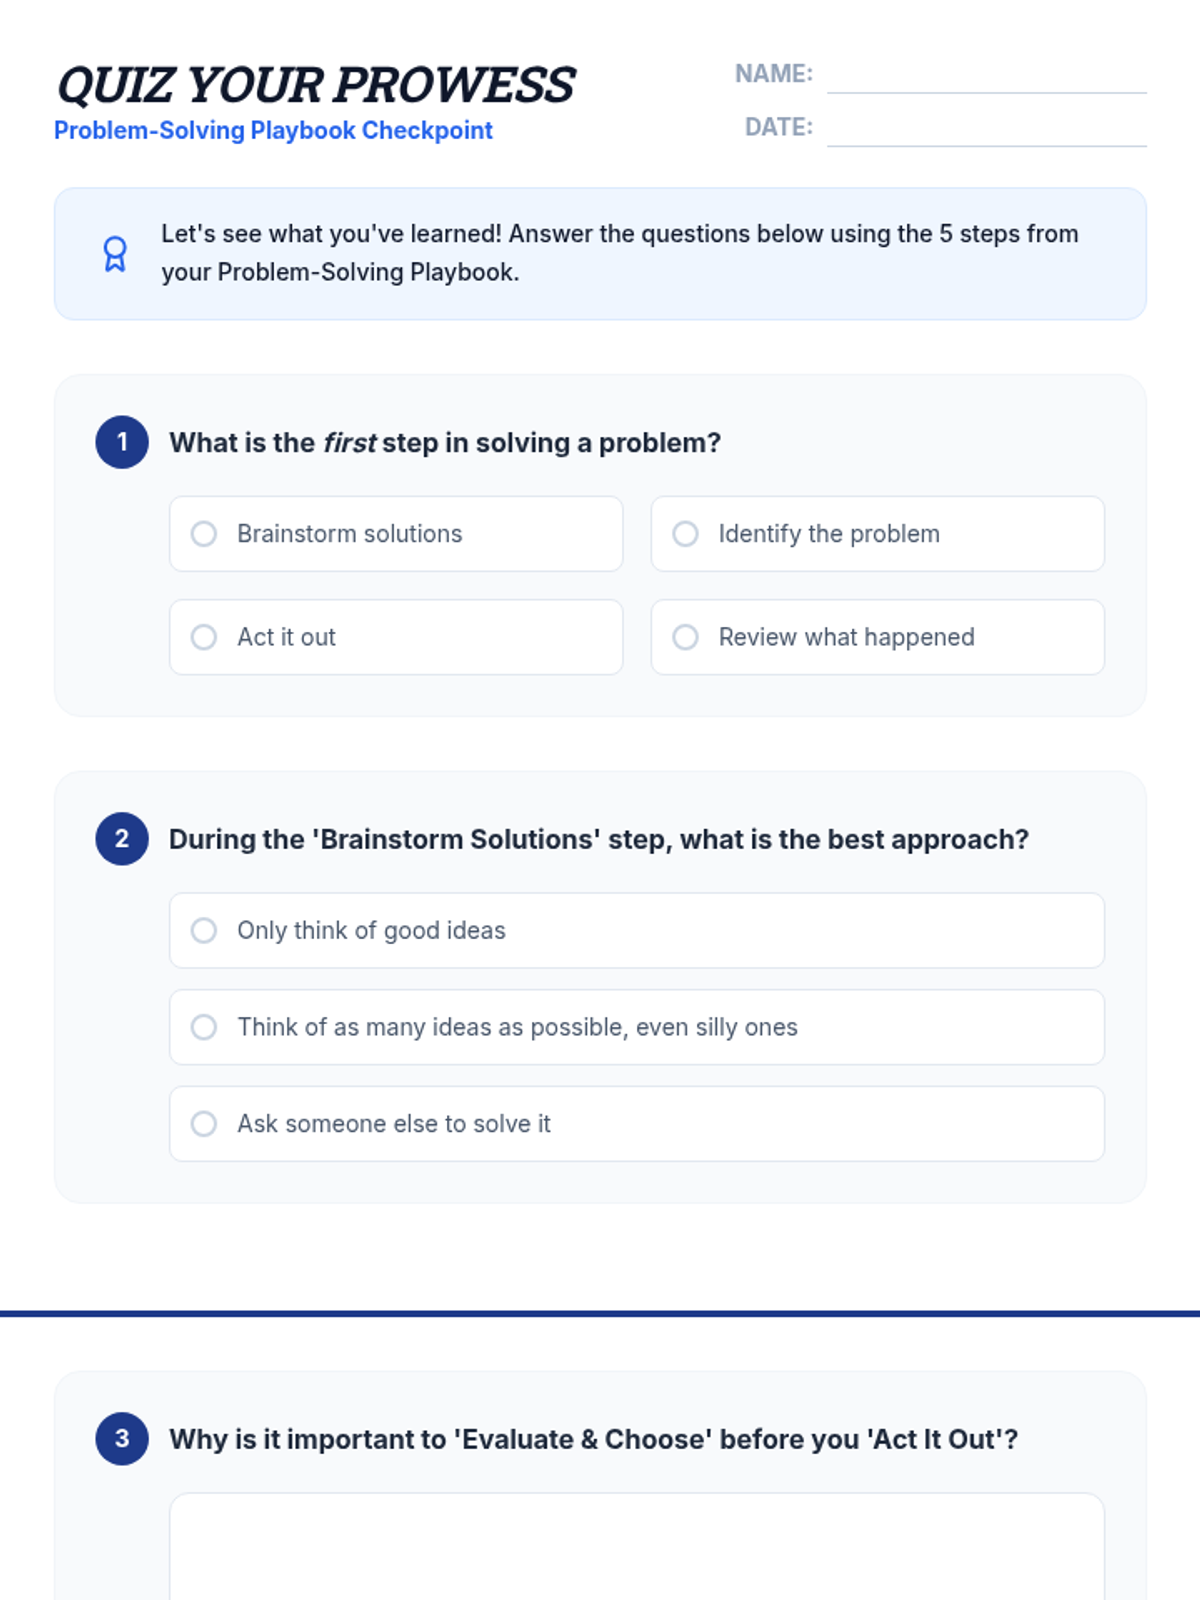Click the 'QUIZ YOUR PROWESS' heading
The width and height of the screenshot is (1200, 1600).
click(315, 85)
